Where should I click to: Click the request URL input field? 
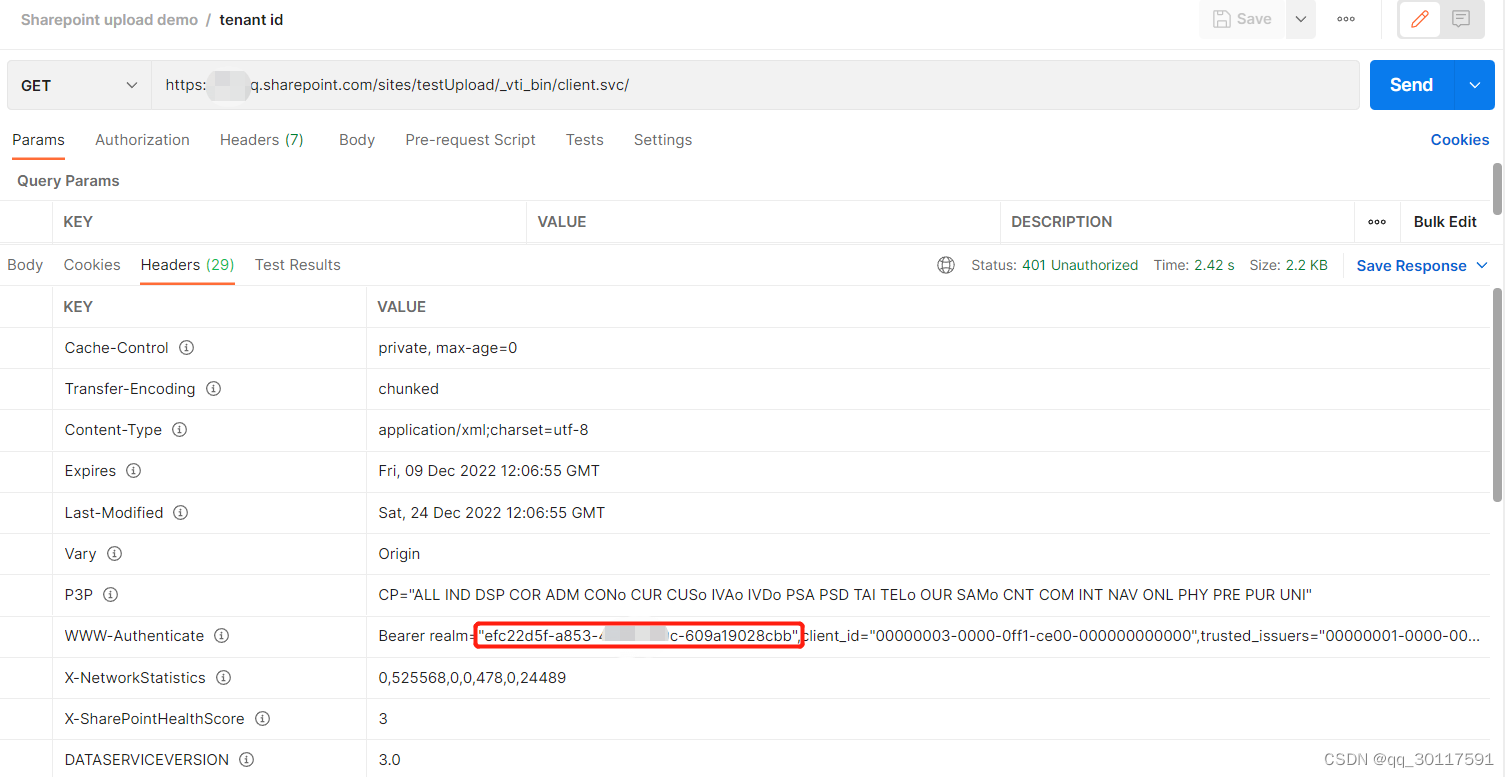[755, 85]
